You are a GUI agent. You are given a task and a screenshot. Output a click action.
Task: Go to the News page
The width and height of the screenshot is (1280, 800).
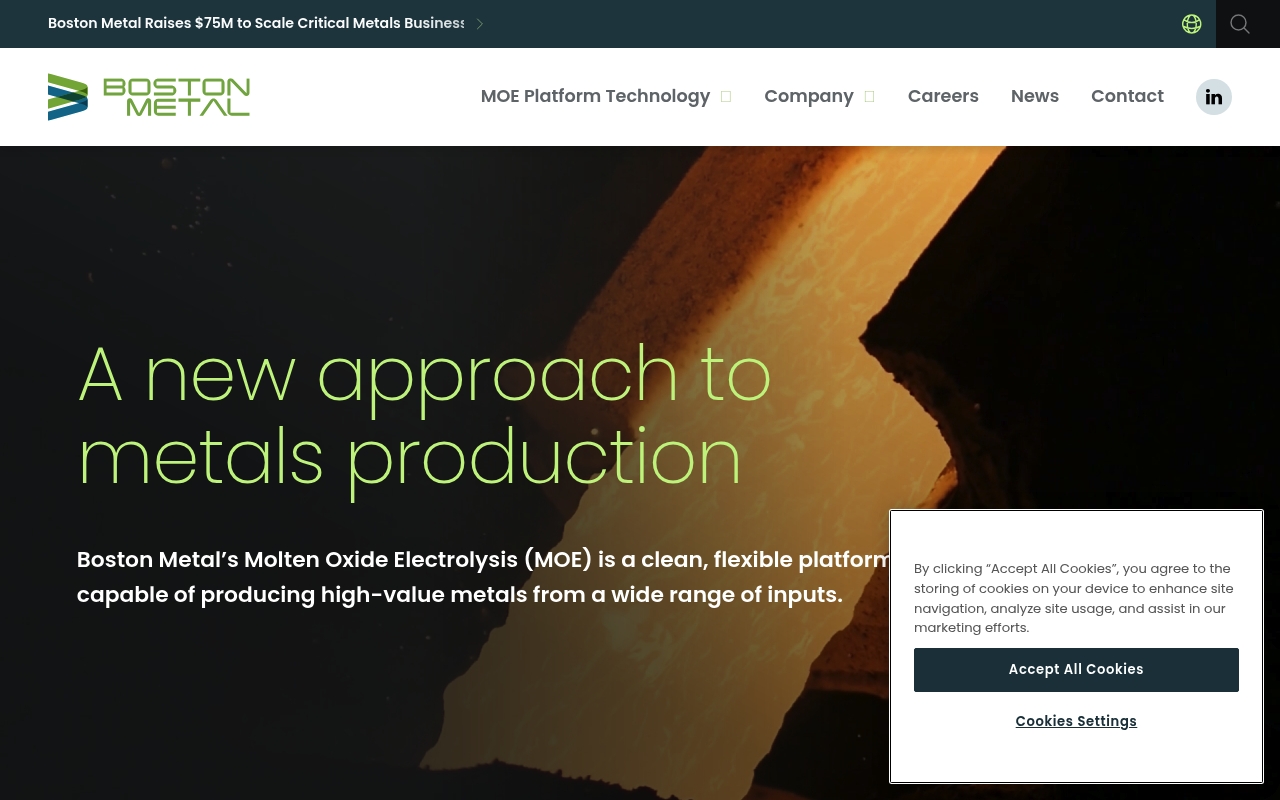point(1035,96)
